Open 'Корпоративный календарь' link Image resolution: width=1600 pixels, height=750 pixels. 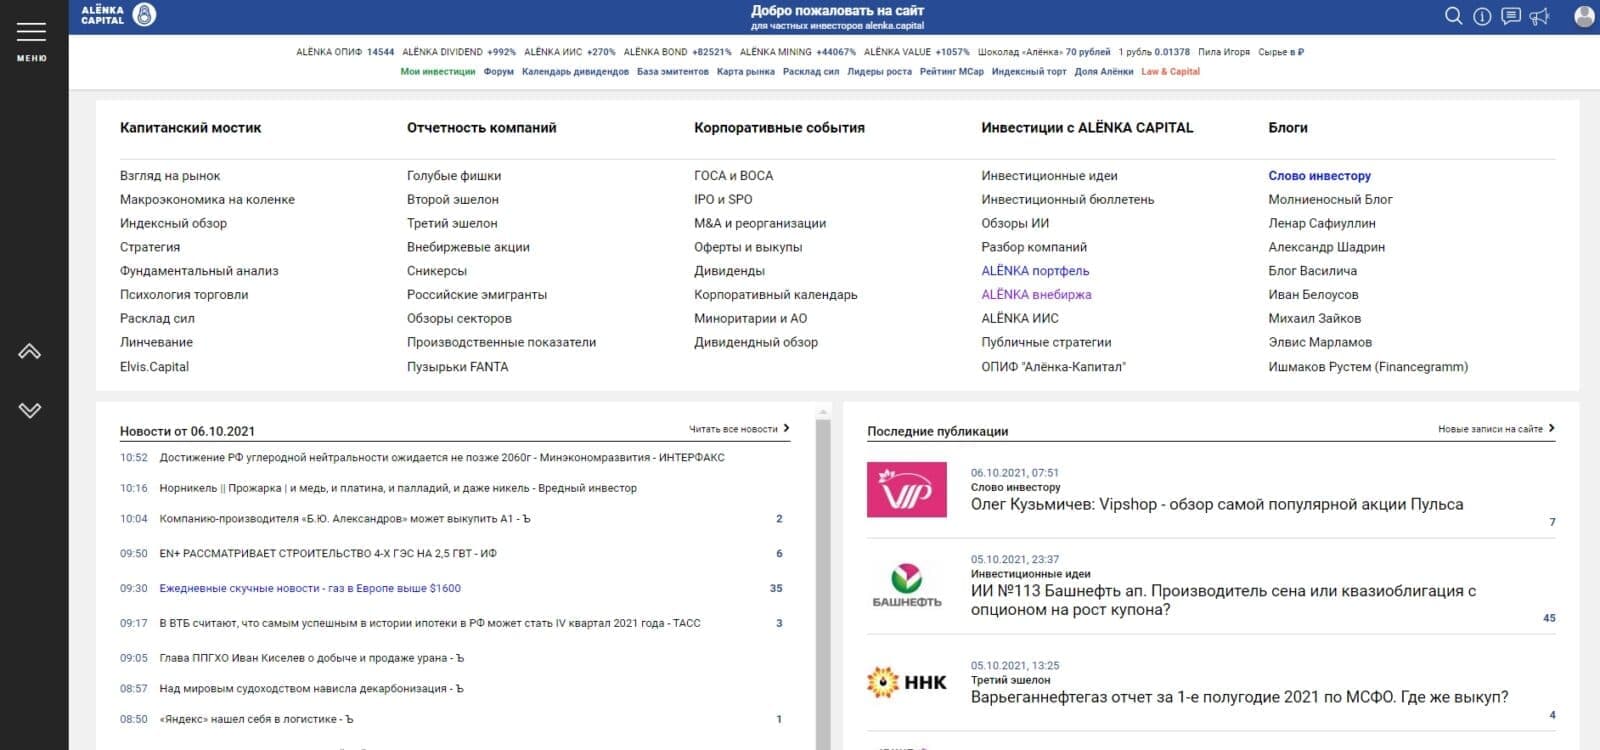coord(776,295)
